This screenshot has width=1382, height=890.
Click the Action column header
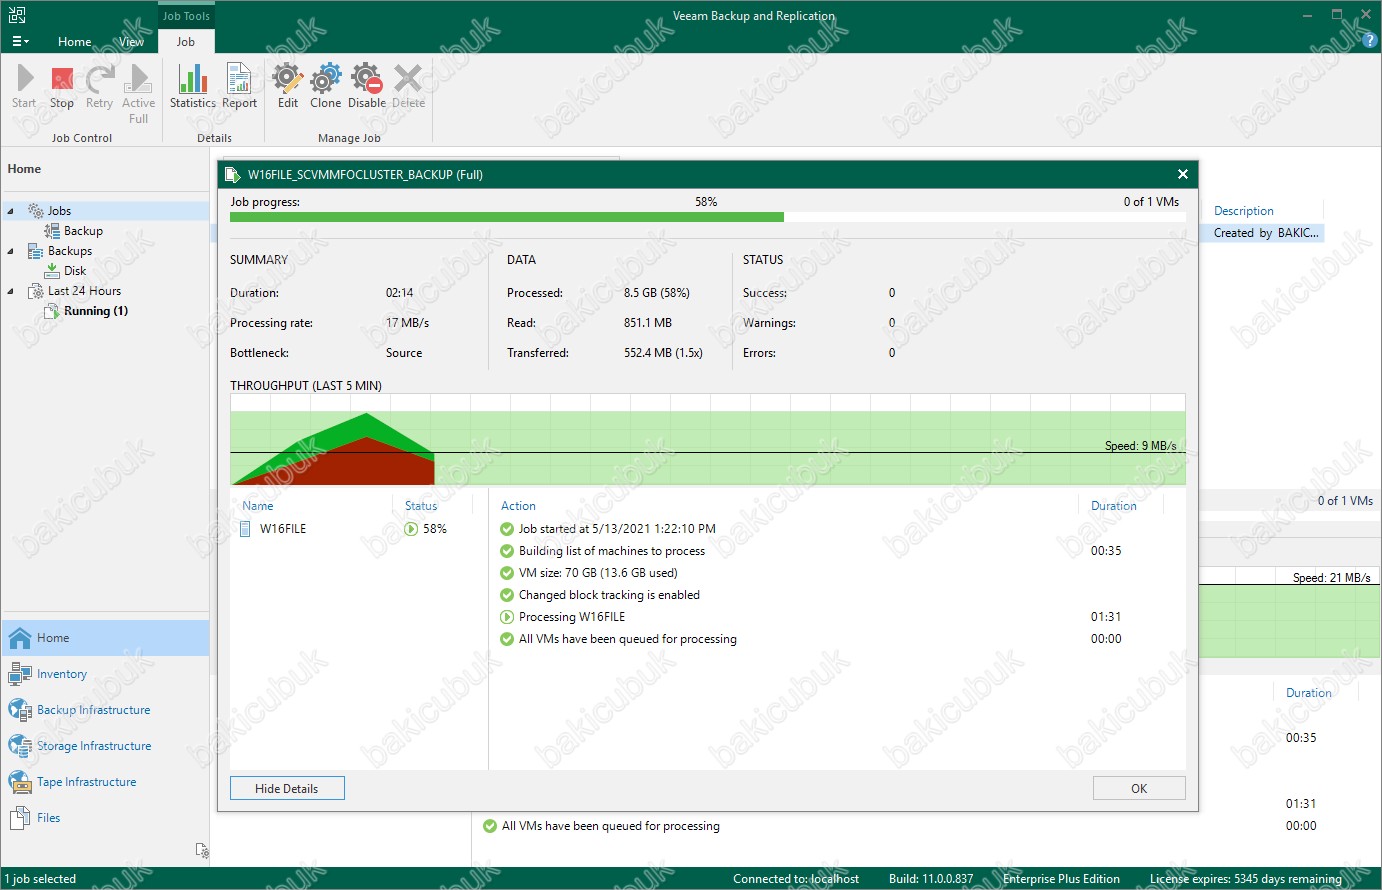click(x=518, y=506)
